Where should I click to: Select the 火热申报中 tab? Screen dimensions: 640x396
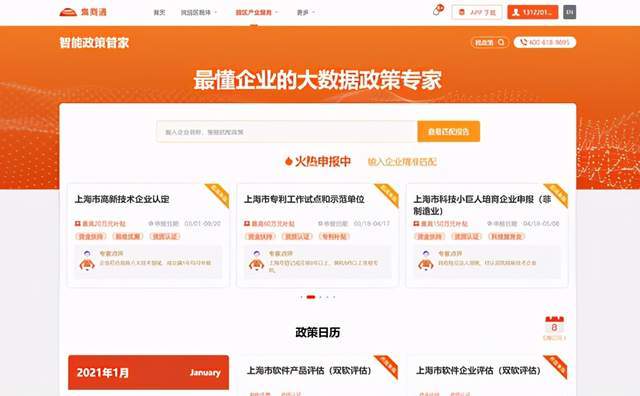click(322, 162)
